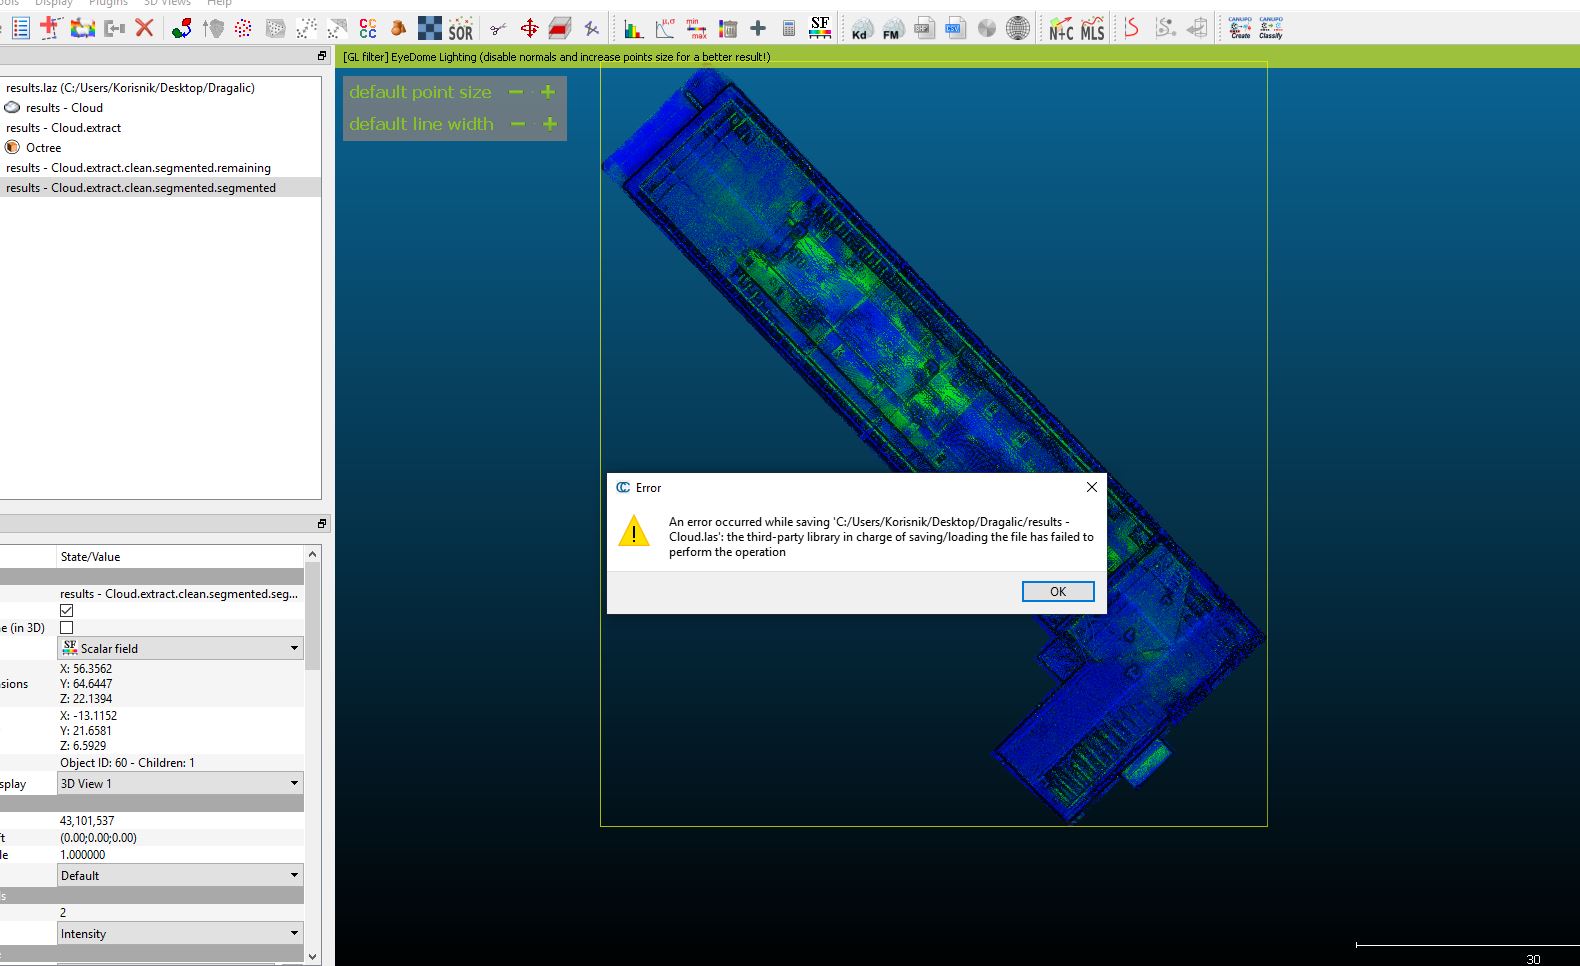
Task: Open the Intensity scalar field dropdown
Action: [x=180, y=934]
